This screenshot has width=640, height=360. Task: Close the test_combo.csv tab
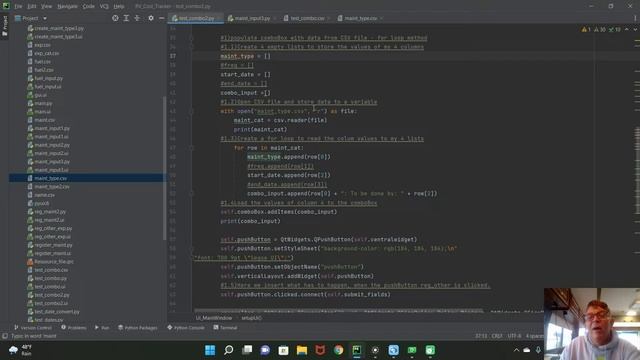pyautogui.click(x=329, y=18)
